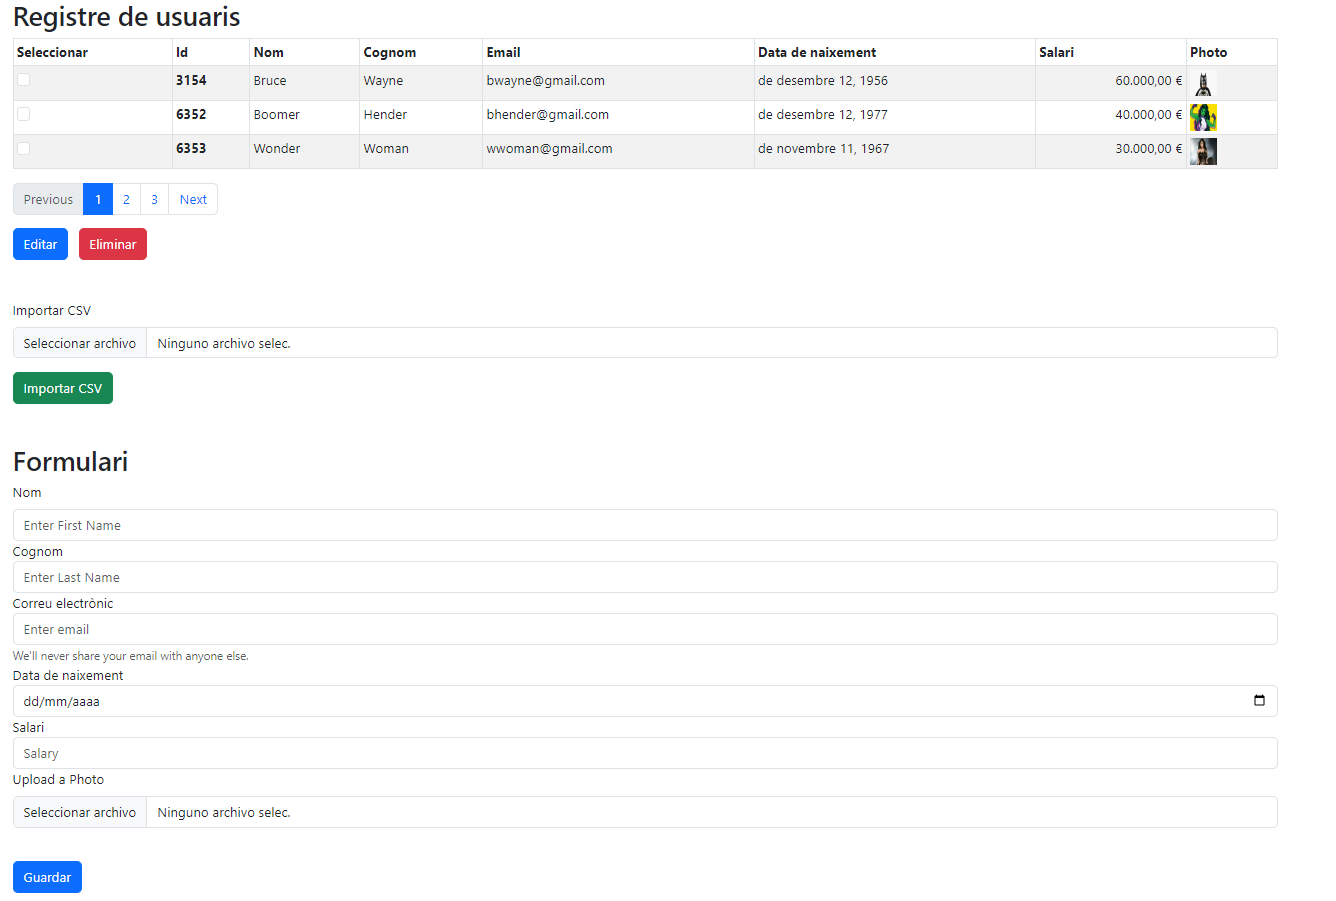Click the wwoman@gmail.com cell
Screen dimensions: 1336x901
(618, 151)
